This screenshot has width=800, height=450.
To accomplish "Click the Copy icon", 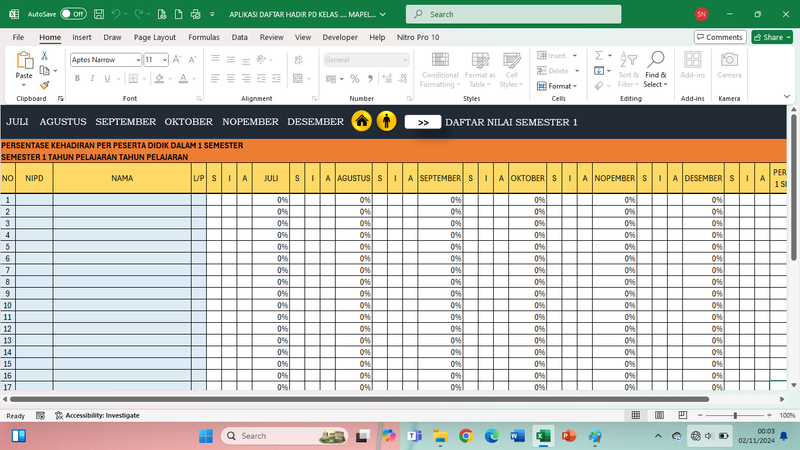I will point(44,70).
